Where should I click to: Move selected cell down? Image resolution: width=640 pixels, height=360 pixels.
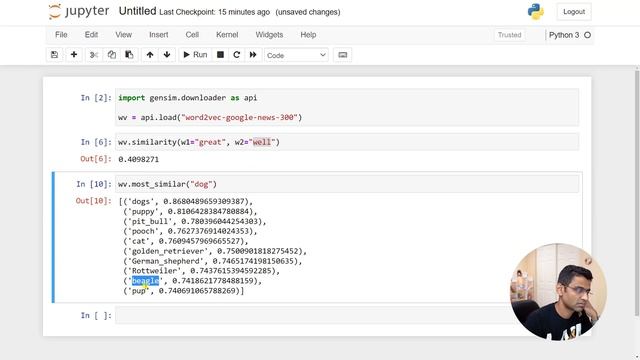point(167,55)
